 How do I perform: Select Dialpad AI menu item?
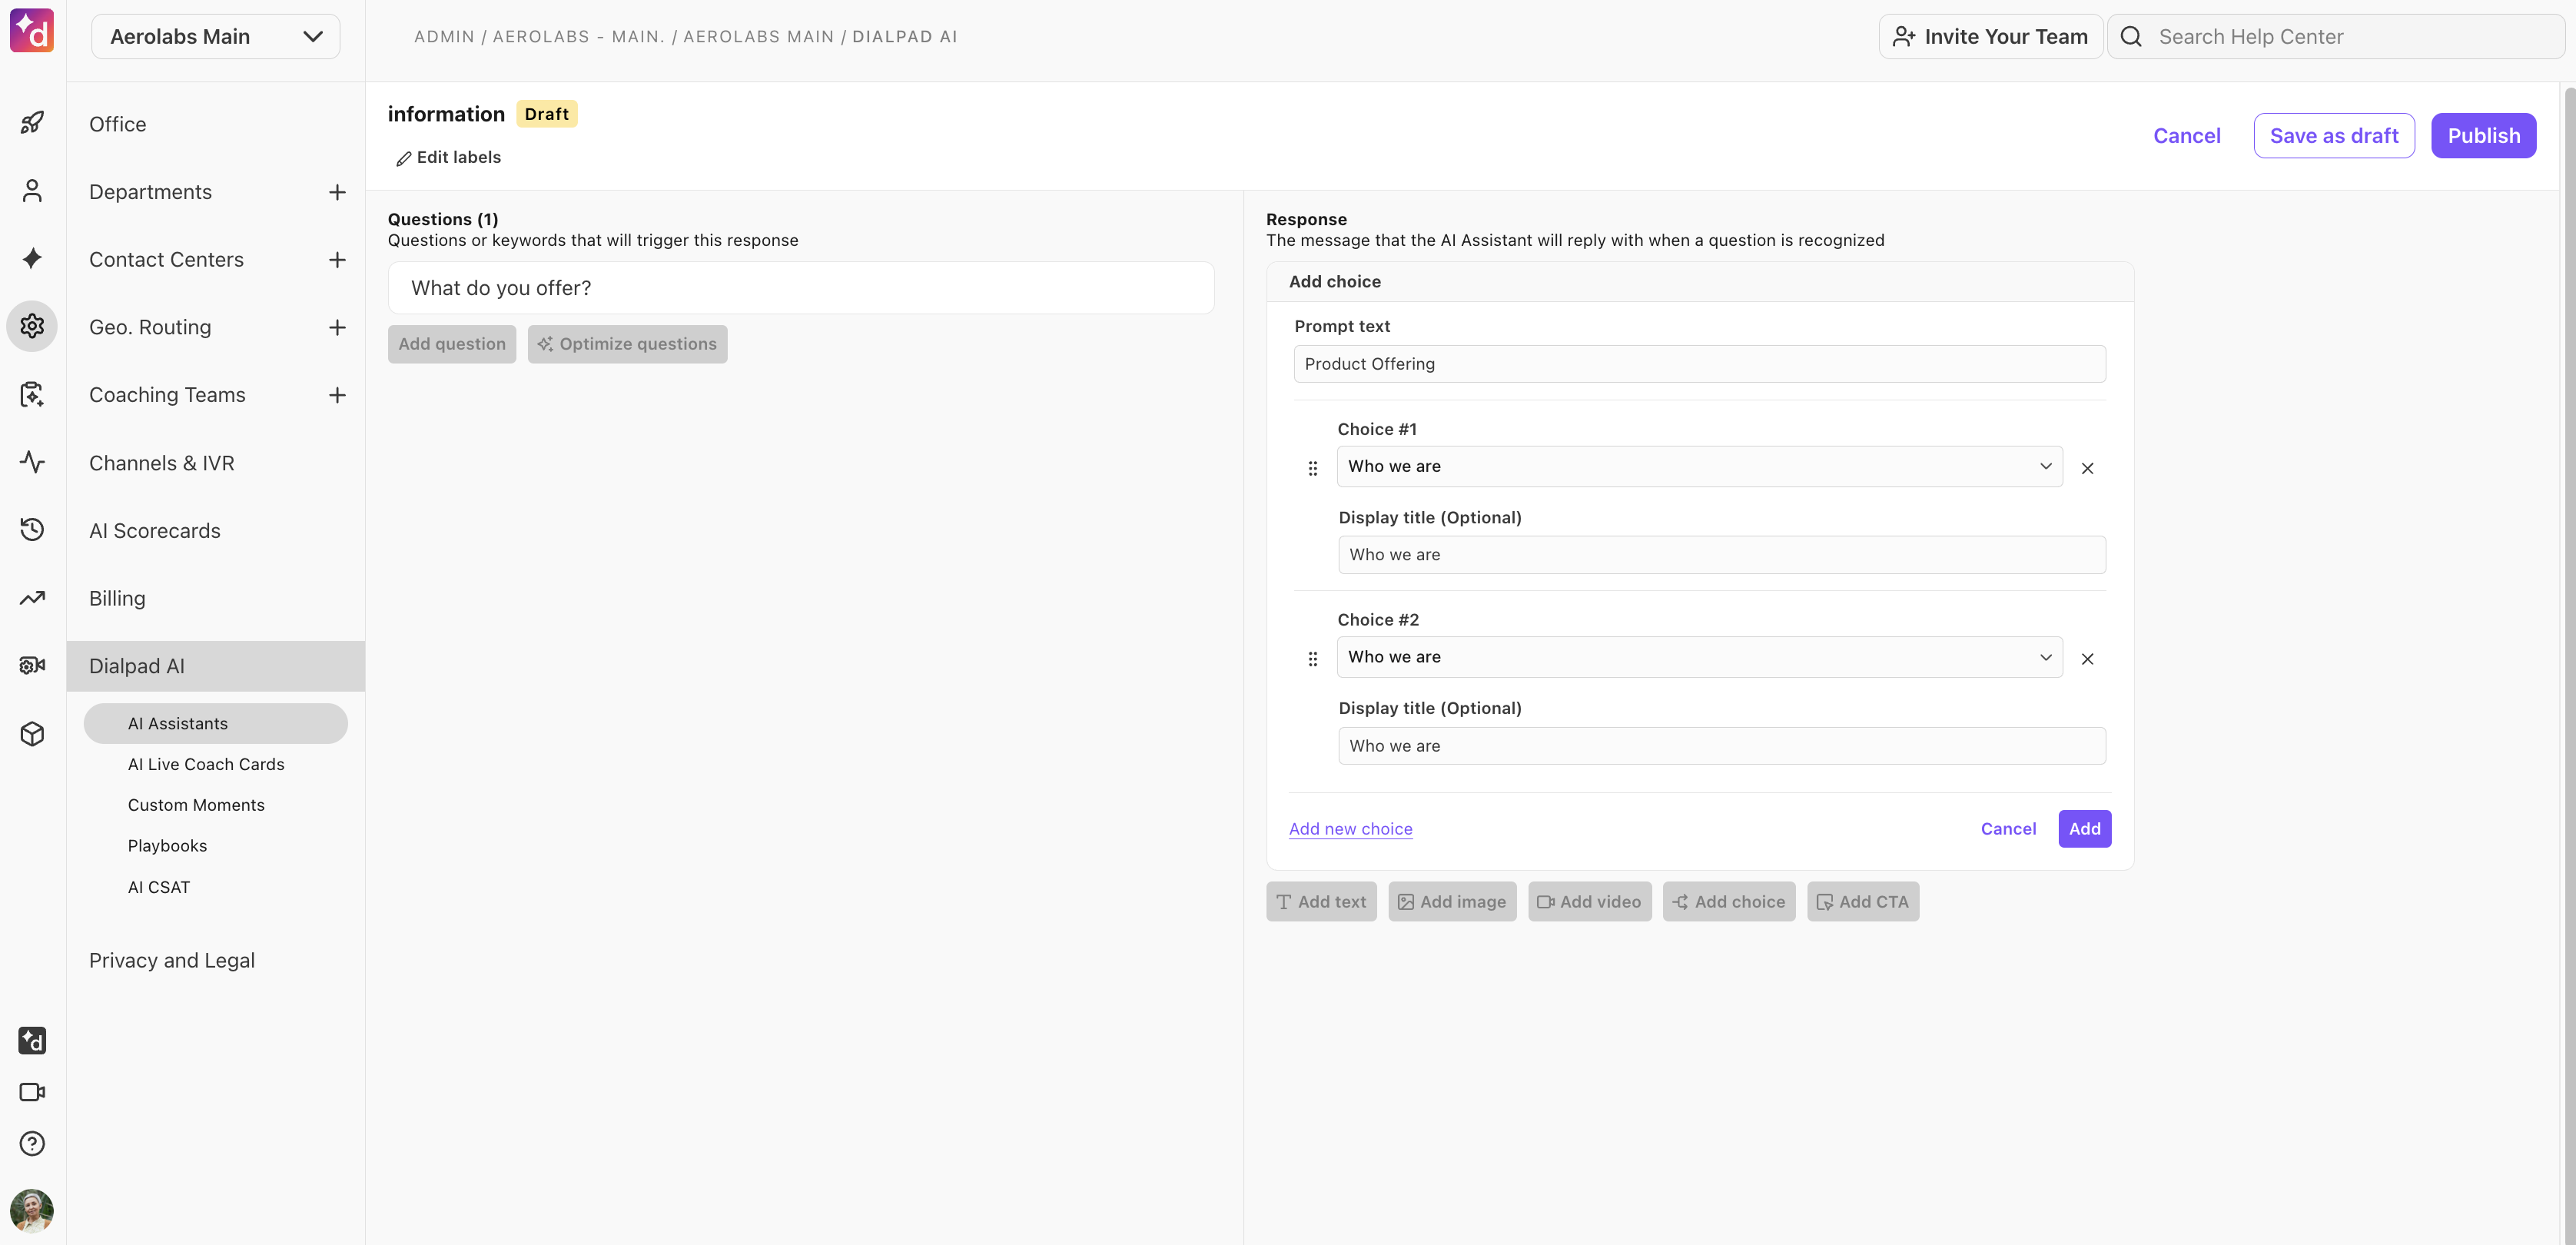(216, 666)
